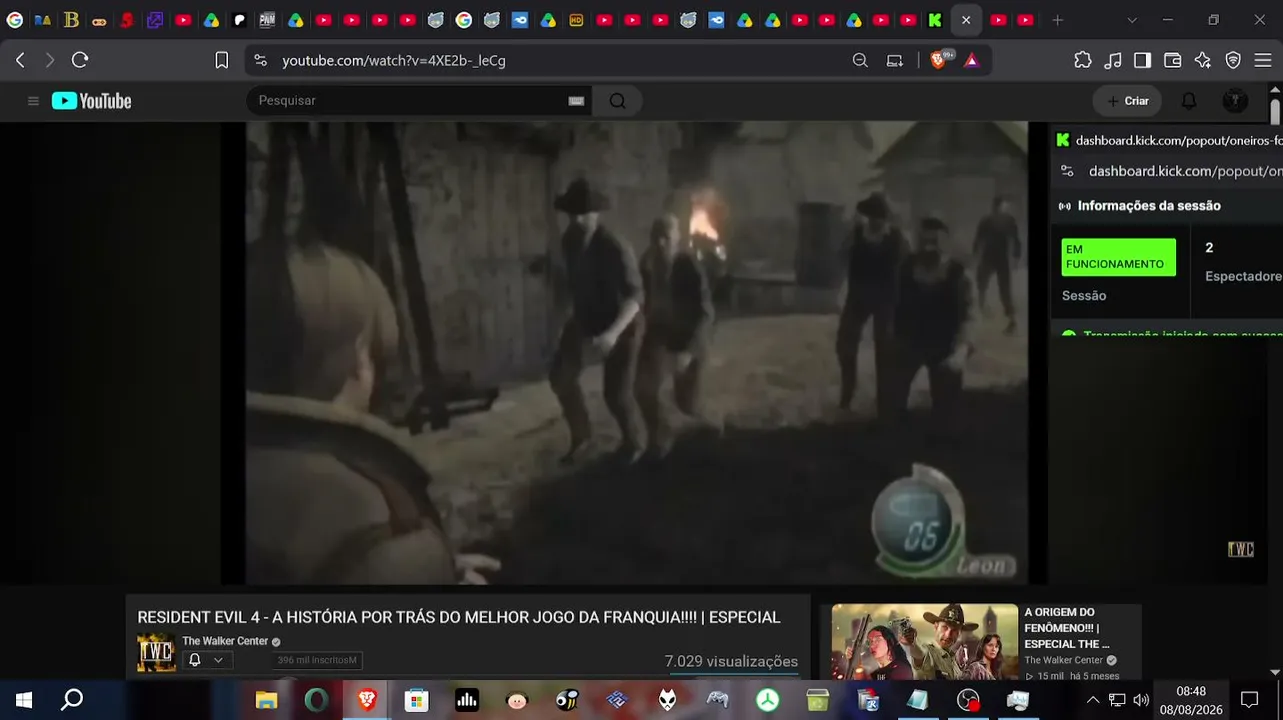
Task: Open the network icon in system tray
Action: (x=1117, y=700)
